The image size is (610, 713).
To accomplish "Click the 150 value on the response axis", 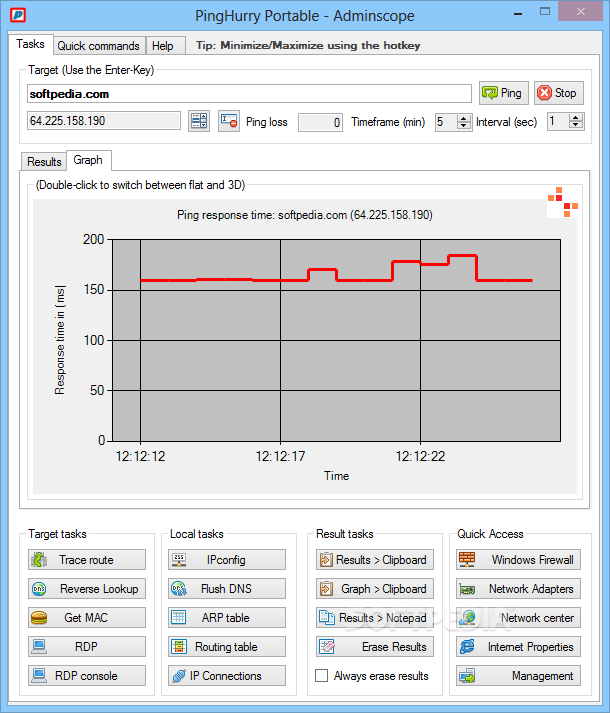I will click(x=94, y=290).
